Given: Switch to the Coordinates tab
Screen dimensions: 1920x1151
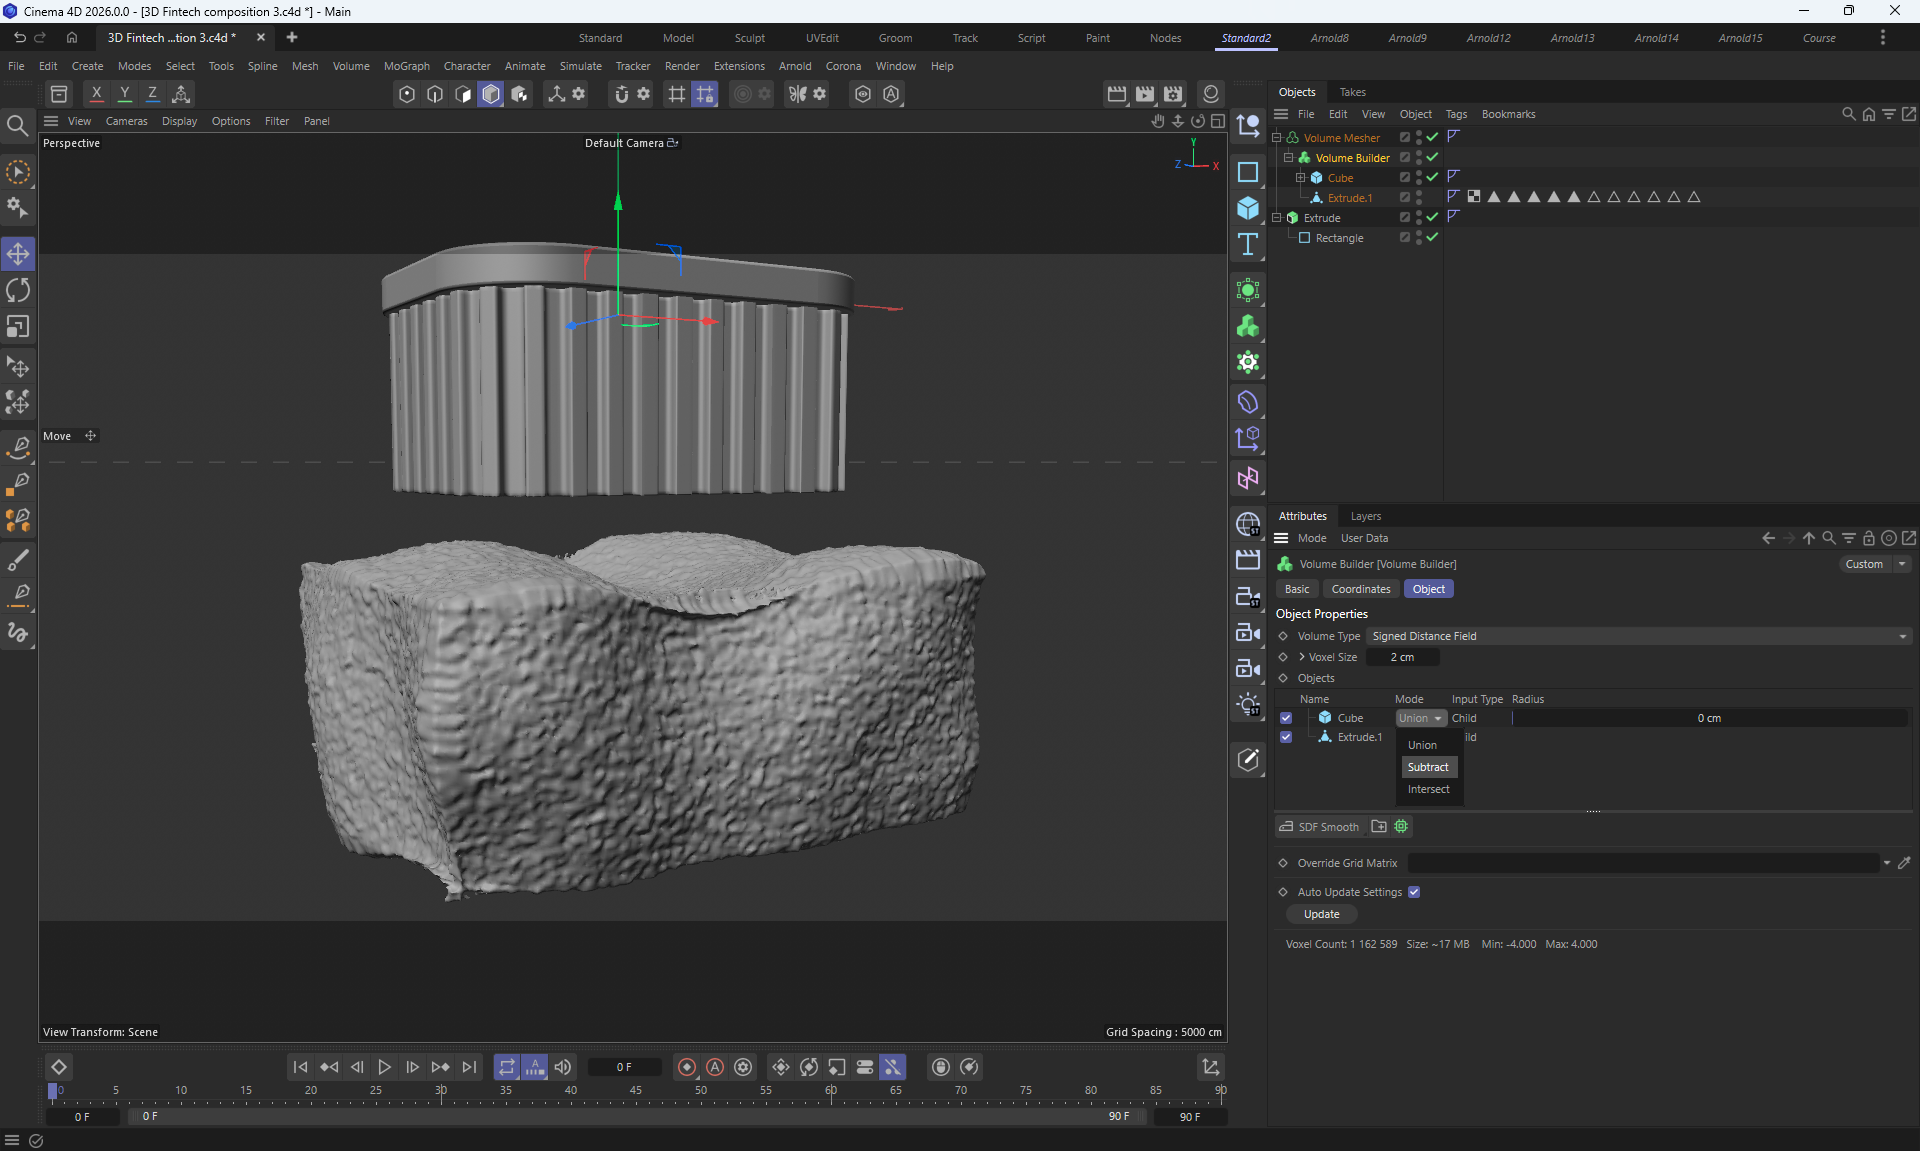Looking at the screenshot, I should (x=1360, y=589).
